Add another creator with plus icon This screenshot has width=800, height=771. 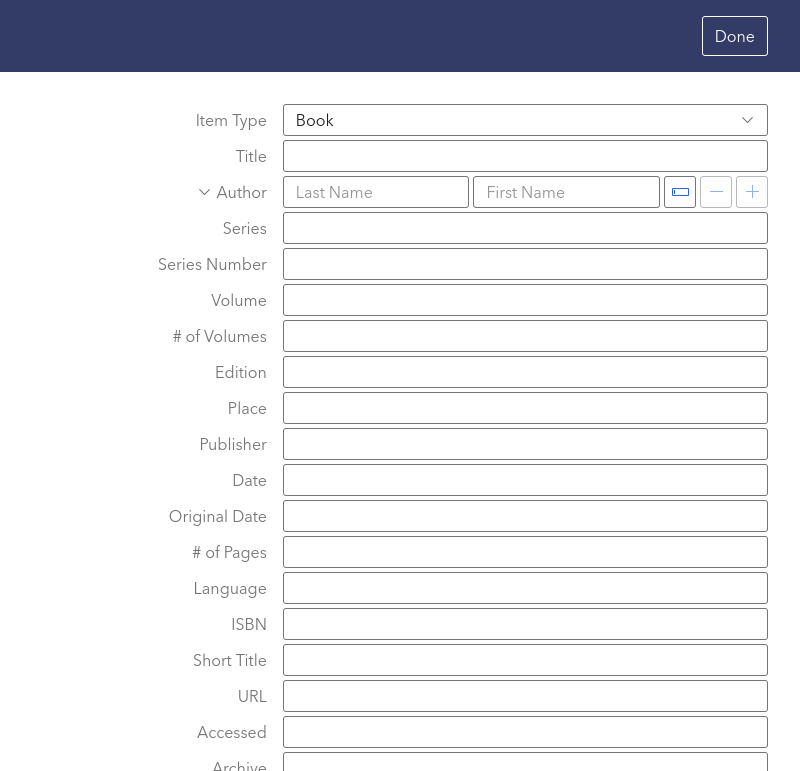tap(752, 192)
